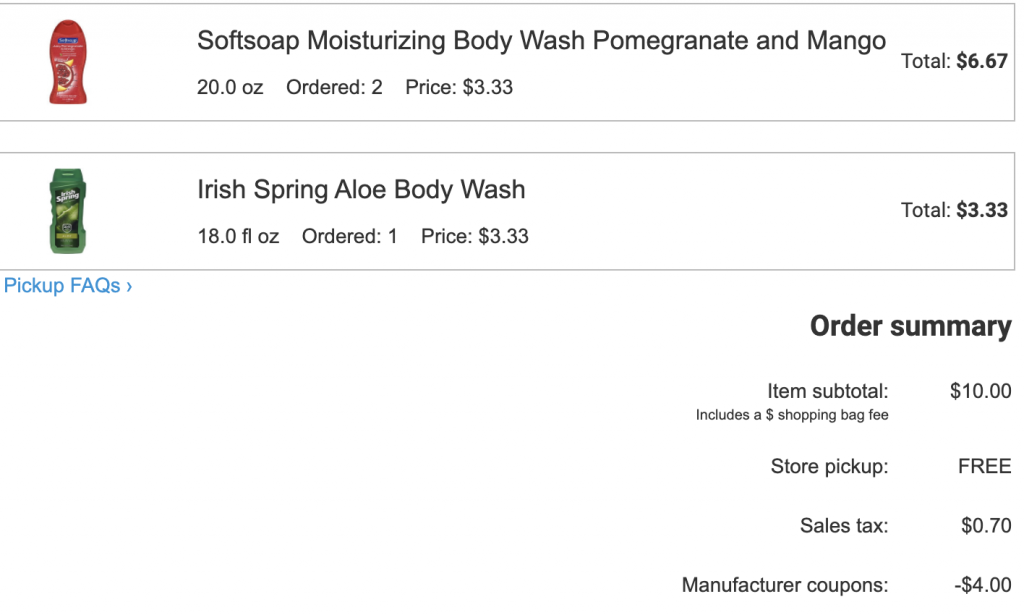Open Softsoap Moisturizing Body Wash product title

point(541,41)
